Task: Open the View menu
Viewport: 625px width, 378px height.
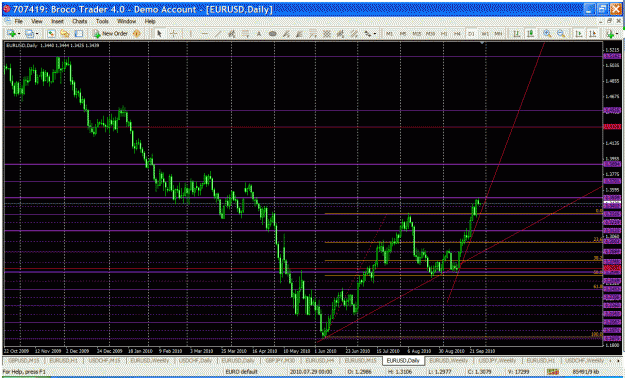Action: point(37,22)
